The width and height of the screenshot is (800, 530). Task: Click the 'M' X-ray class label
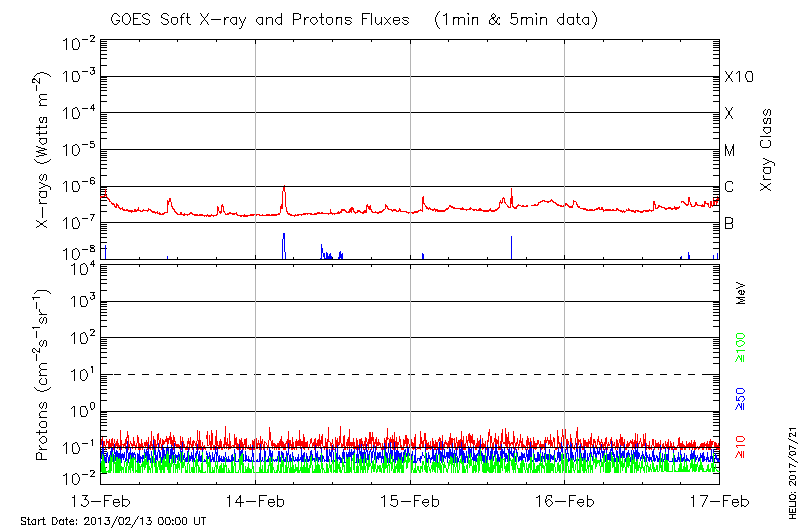tap(730, 151)
